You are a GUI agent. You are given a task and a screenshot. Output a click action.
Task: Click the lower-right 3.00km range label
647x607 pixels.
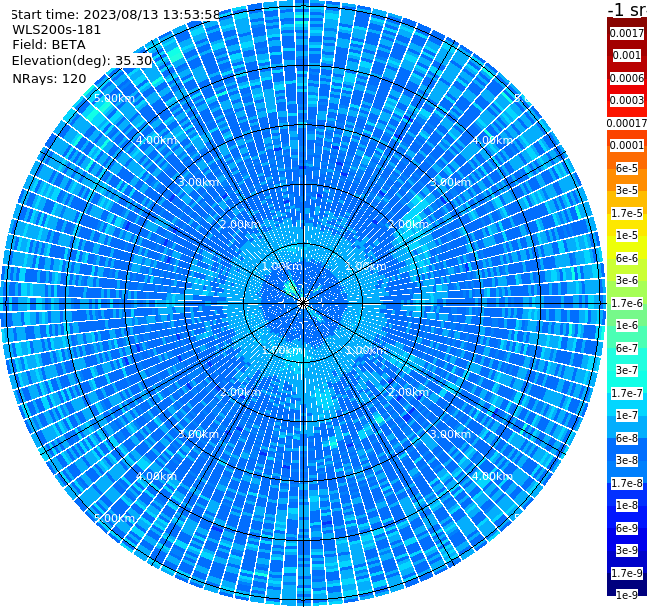[451, 434]
